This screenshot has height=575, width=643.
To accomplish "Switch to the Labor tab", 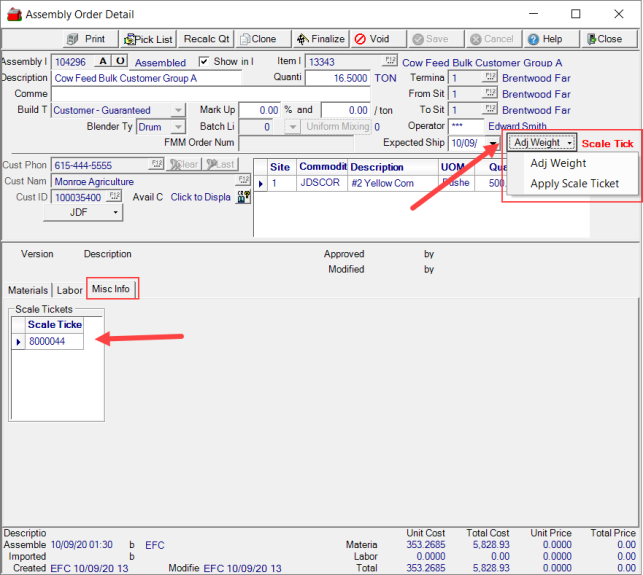I will click(70, 290).
